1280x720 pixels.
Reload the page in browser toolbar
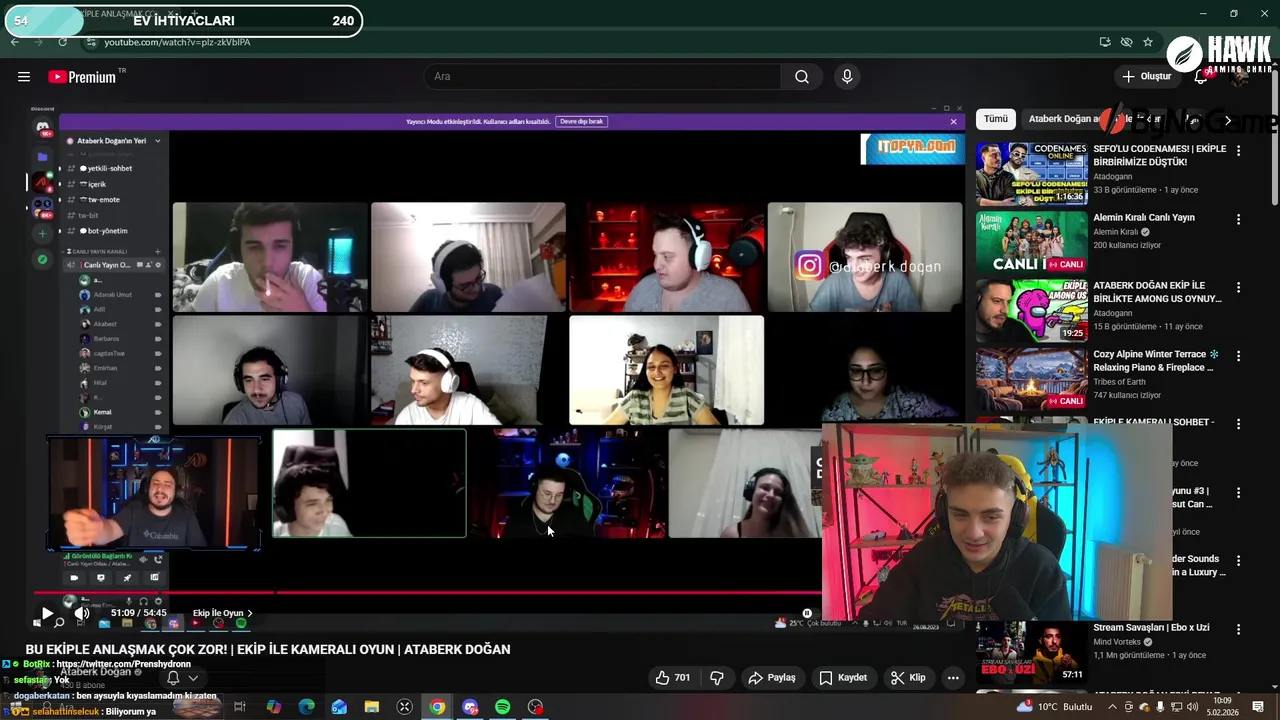(62, 42)
